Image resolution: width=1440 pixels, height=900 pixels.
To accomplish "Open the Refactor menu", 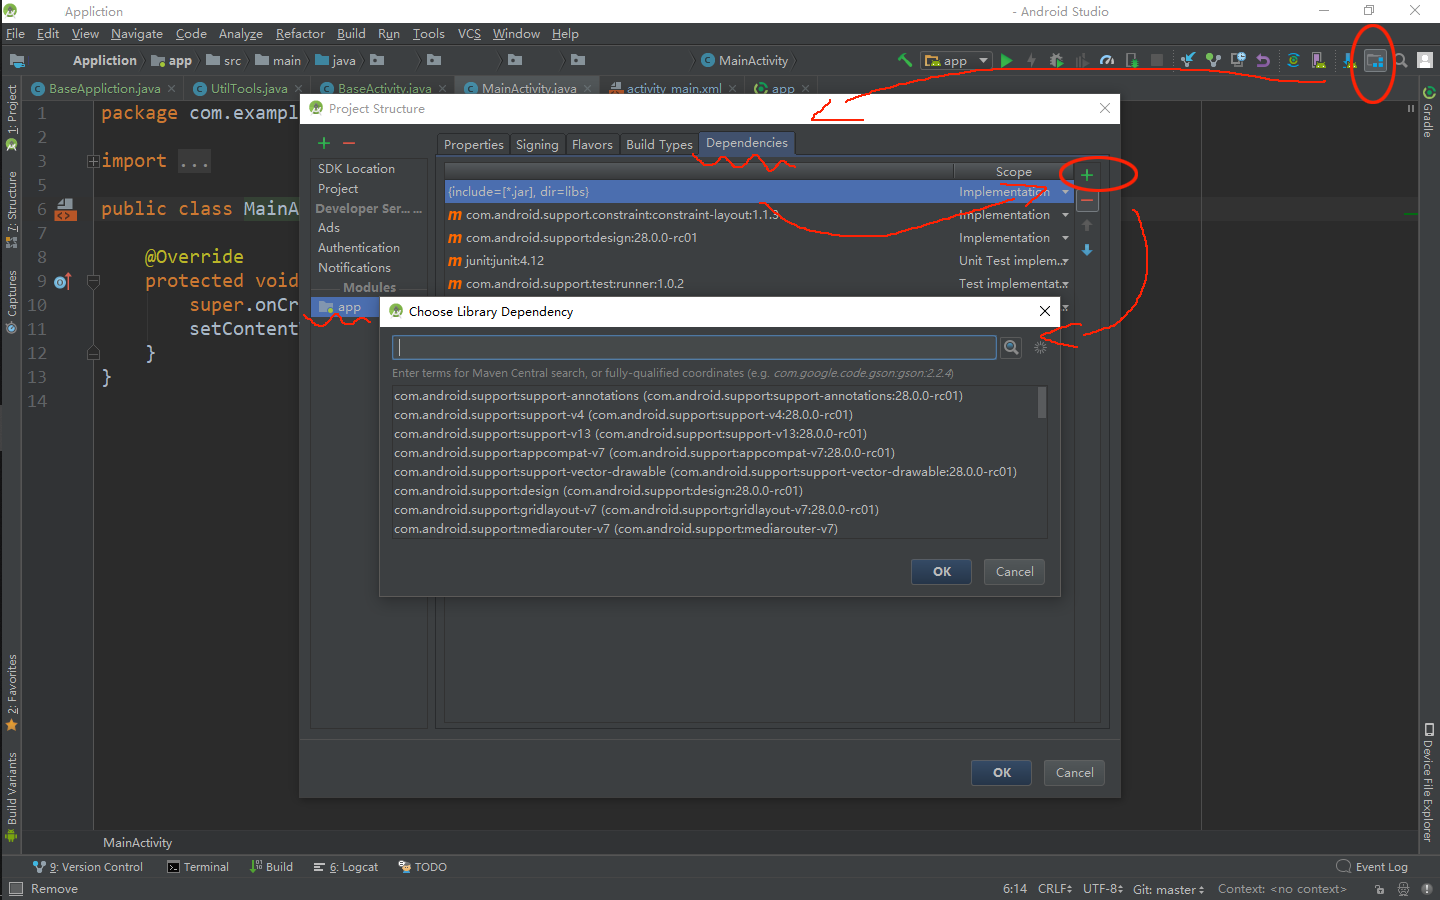I will point(300,34).
